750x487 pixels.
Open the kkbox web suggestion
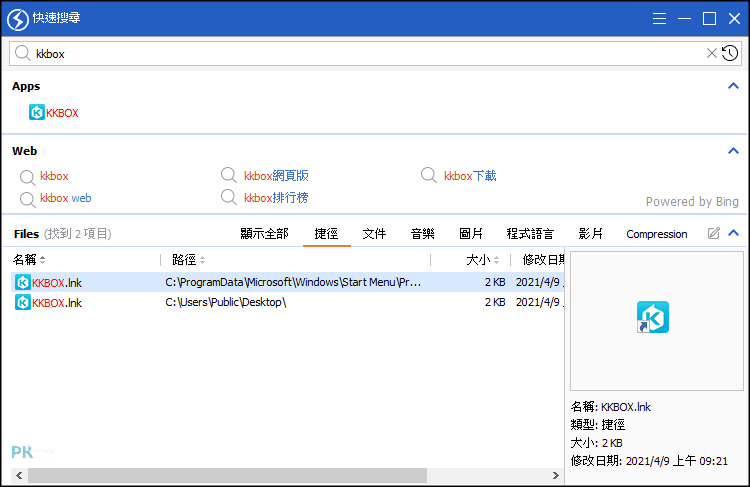coord(66,198)
